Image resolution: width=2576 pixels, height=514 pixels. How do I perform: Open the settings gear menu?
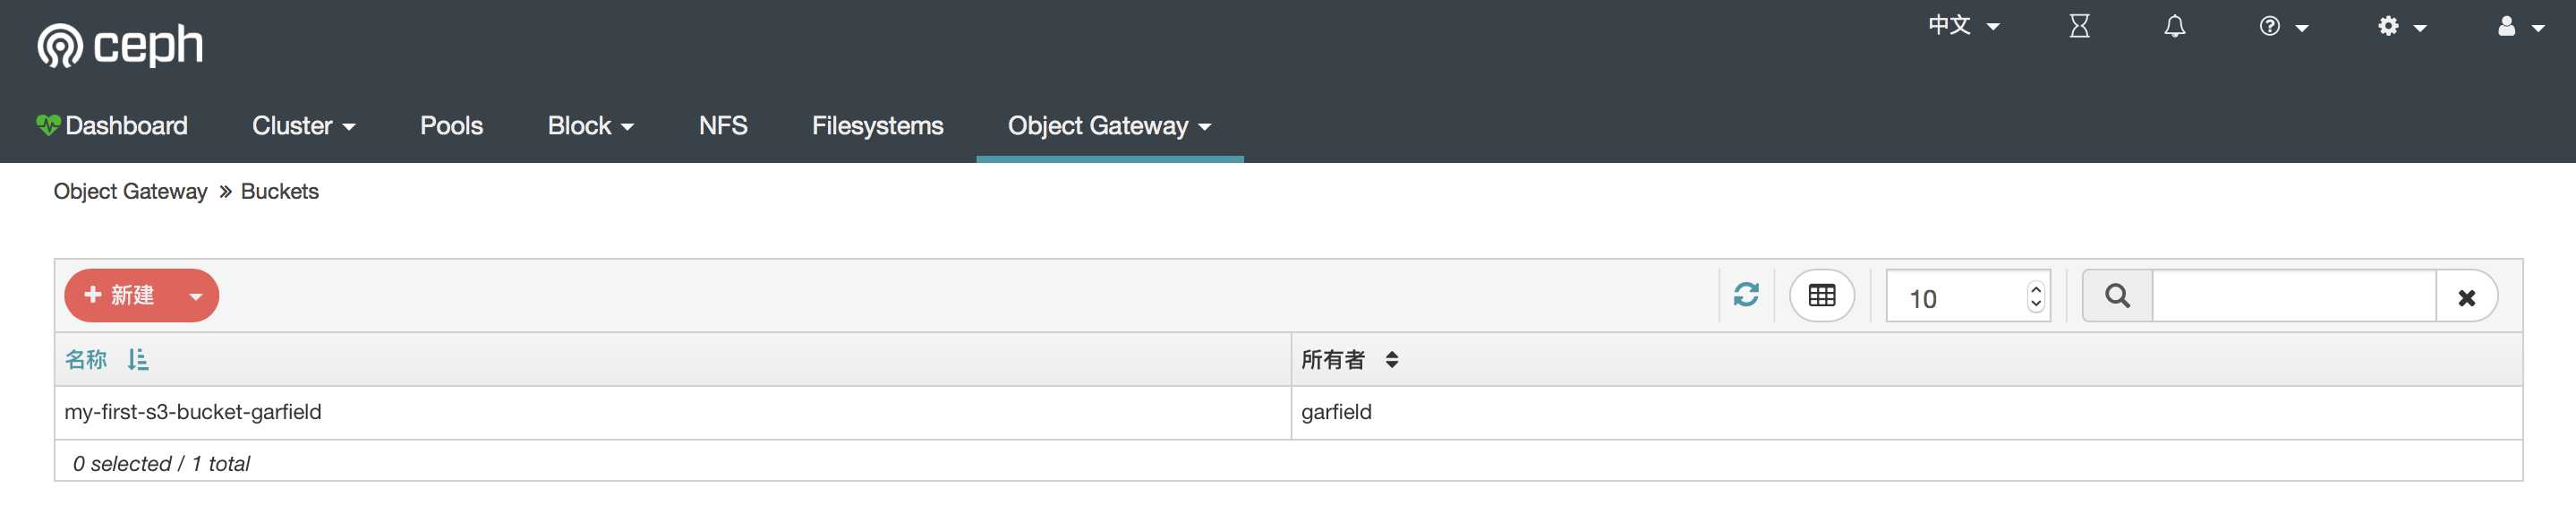point(2402,26)
